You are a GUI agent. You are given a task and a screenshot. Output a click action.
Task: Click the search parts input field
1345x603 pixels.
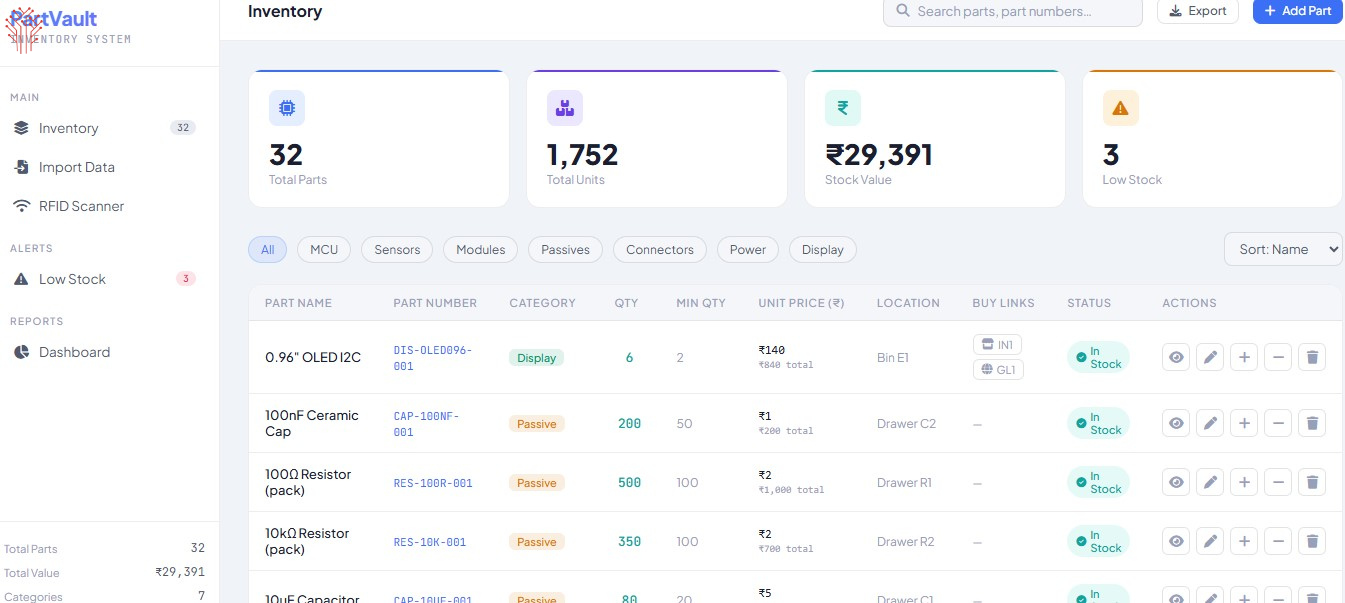pyautogui.click(x=1012, y=11)
